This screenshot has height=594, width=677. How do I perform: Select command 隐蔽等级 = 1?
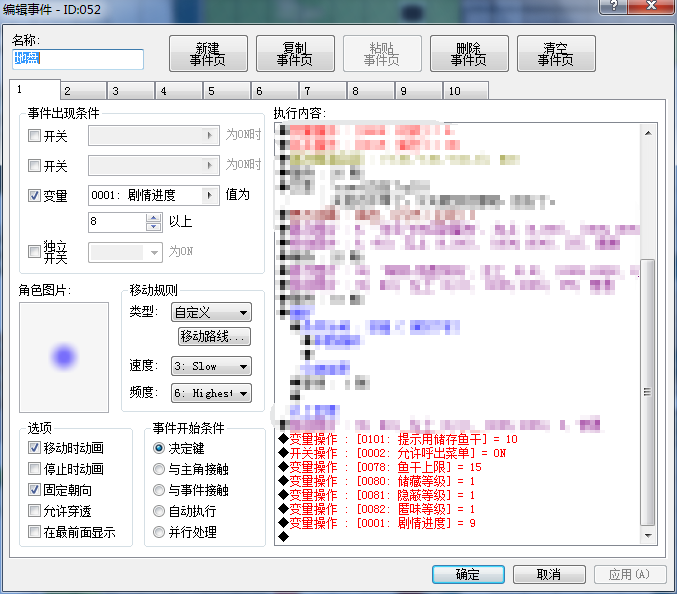376,495
